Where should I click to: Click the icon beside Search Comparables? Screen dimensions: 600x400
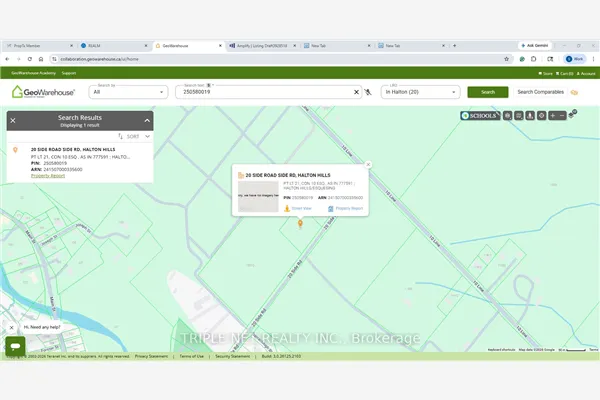(x=574, y=92)
